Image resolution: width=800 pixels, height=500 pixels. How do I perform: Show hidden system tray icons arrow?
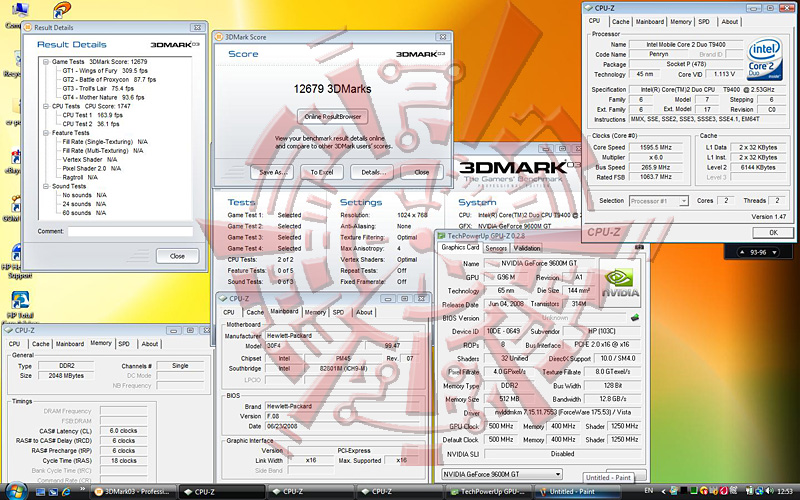coord(664,491)
